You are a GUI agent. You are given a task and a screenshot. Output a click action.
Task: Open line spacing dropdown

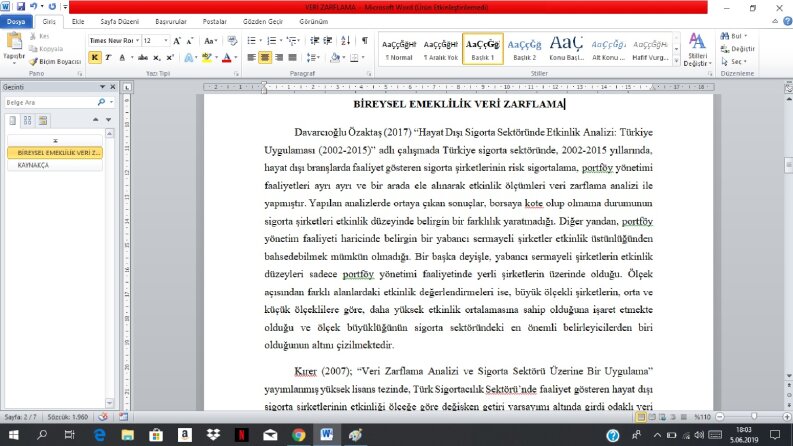click(313, 58)
